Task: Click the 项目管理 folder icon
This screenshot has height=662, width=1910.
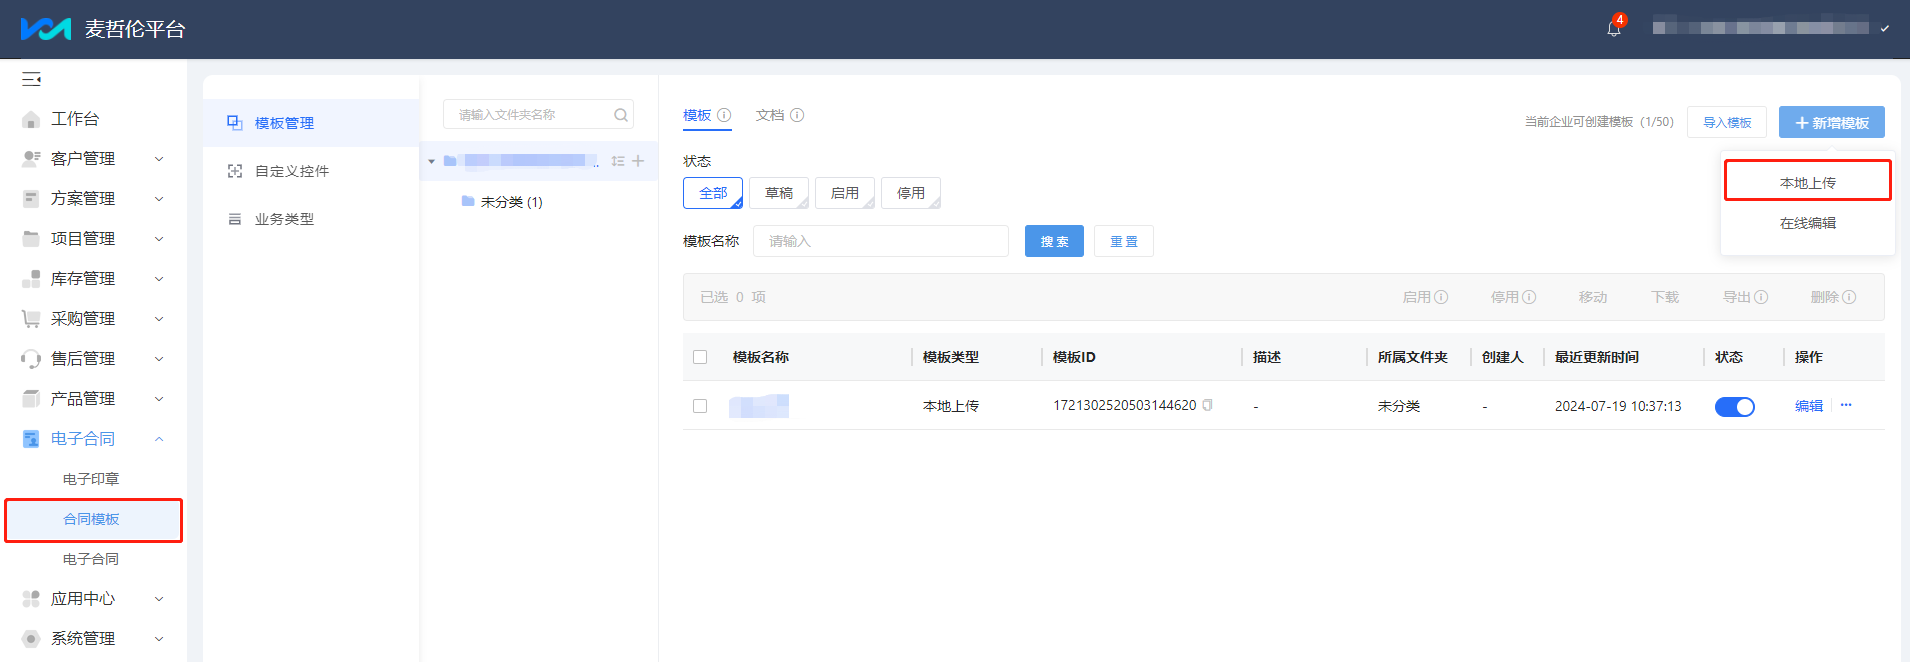Action: click(31, 239)
